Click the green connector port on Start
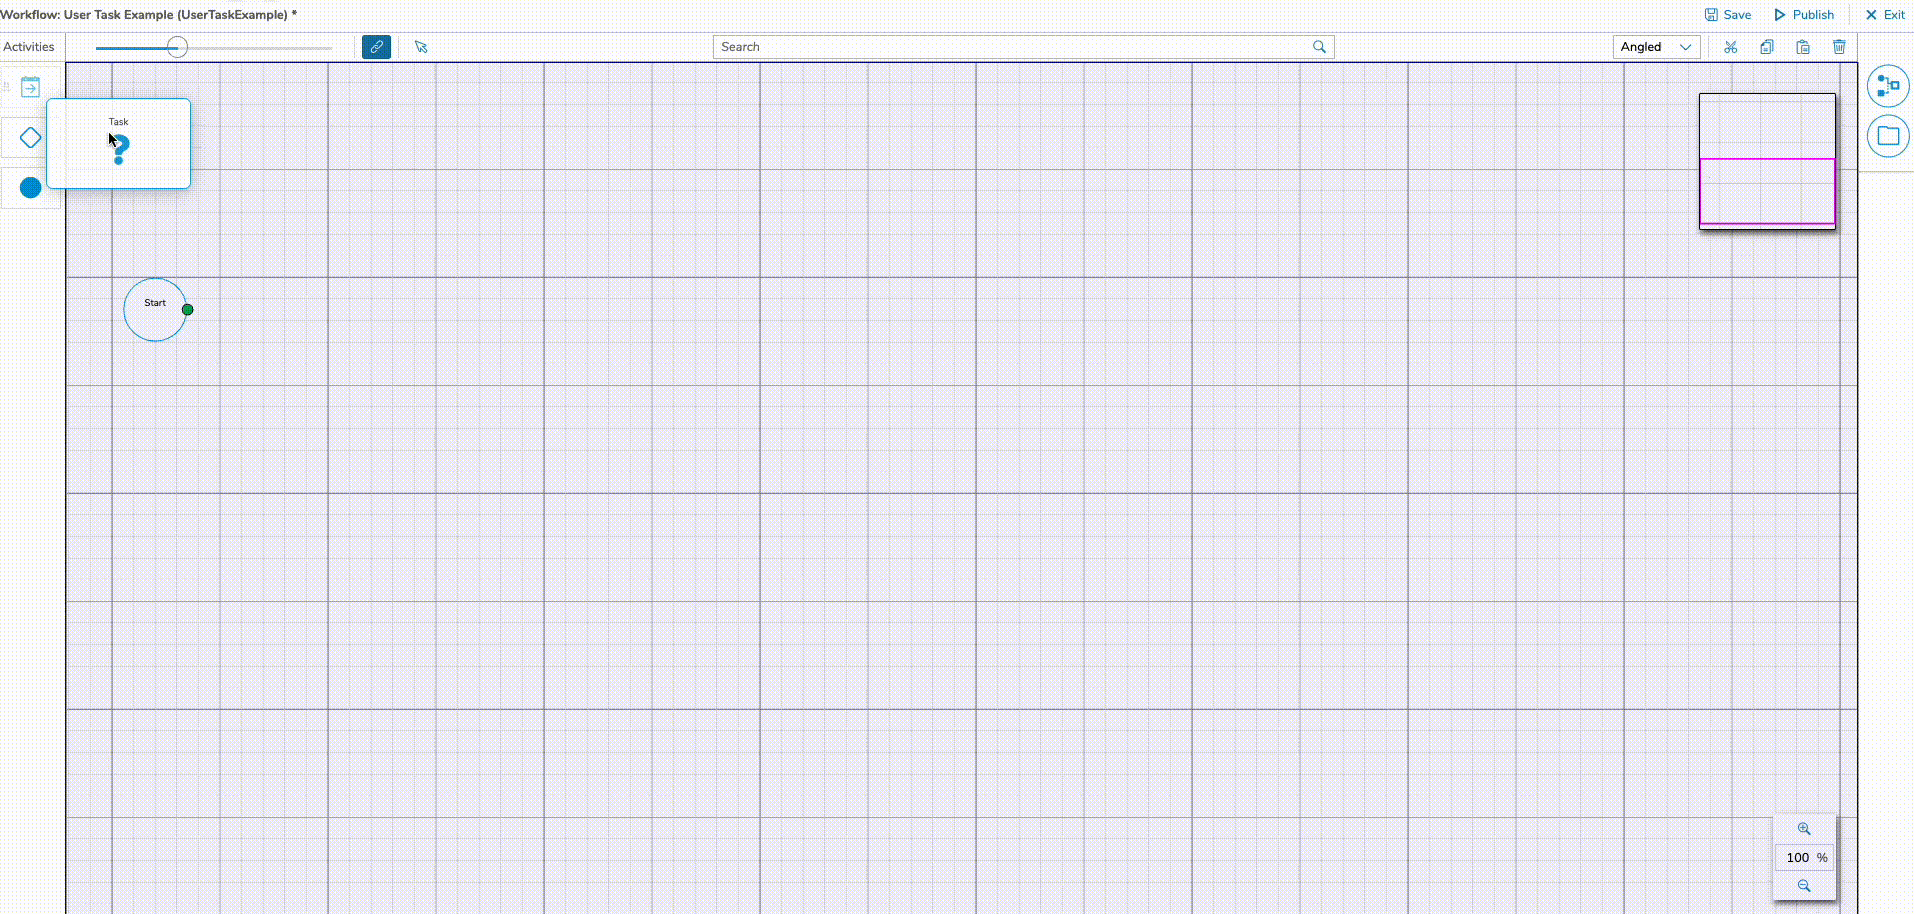Image resolution: width=1914 pixels, height=914 pixels. tap(187, 309)
